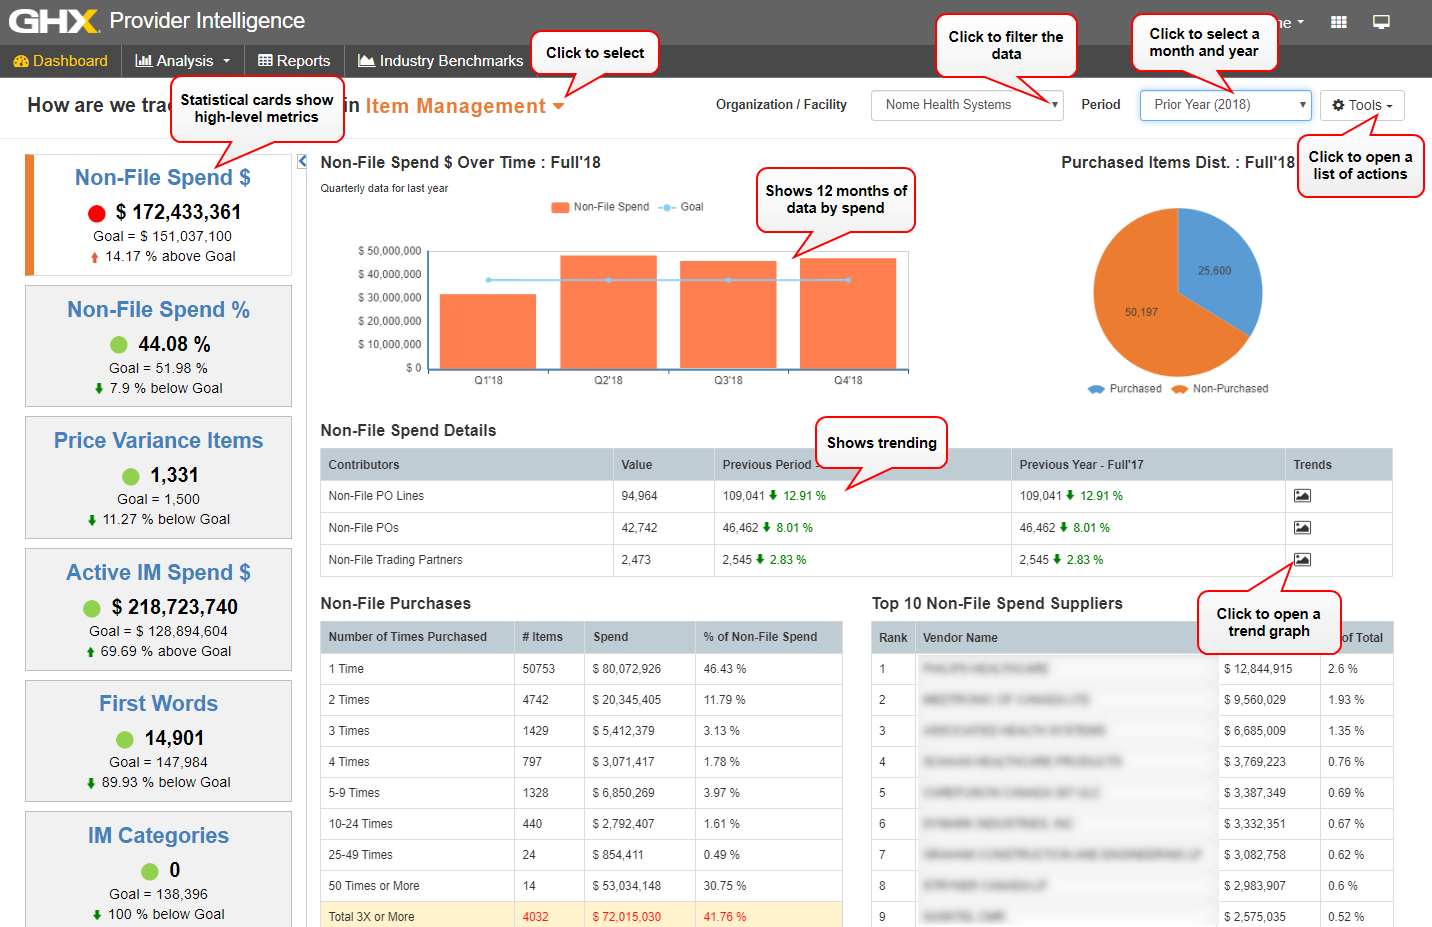Open the Tools actions menu

coord(1362,105)
